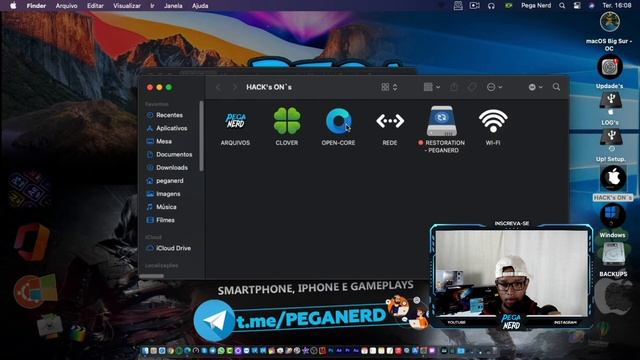Open the ARQUIVOS Pega Nerd folder icon

(236, 121)
